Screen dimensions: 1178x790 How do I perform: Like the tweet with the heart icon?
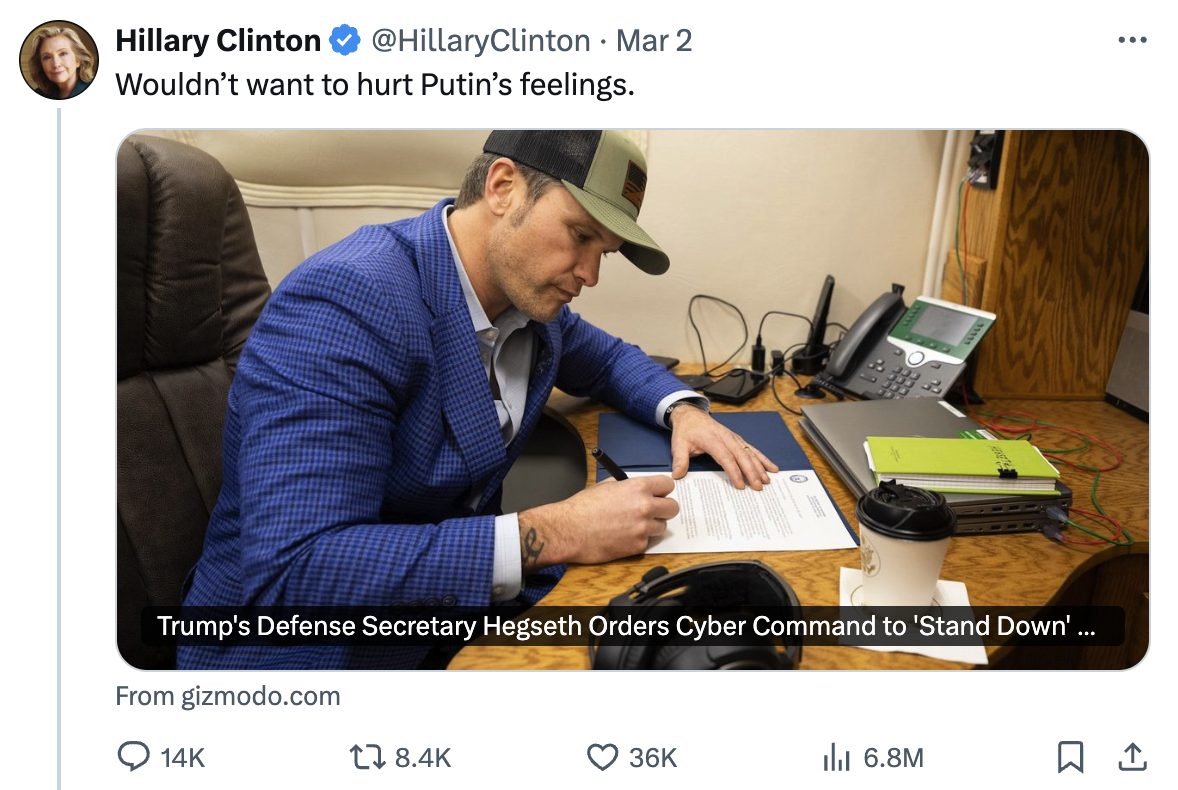pos(602,758)
